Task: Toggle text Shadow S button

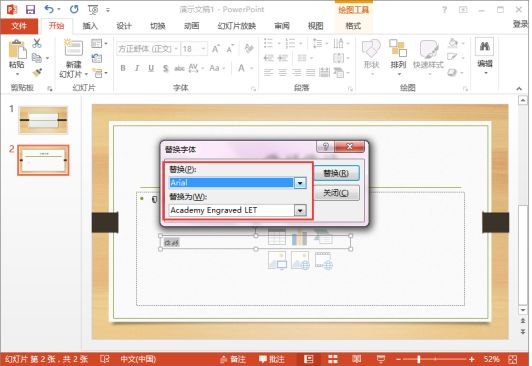Action: (x=166, y=69)
